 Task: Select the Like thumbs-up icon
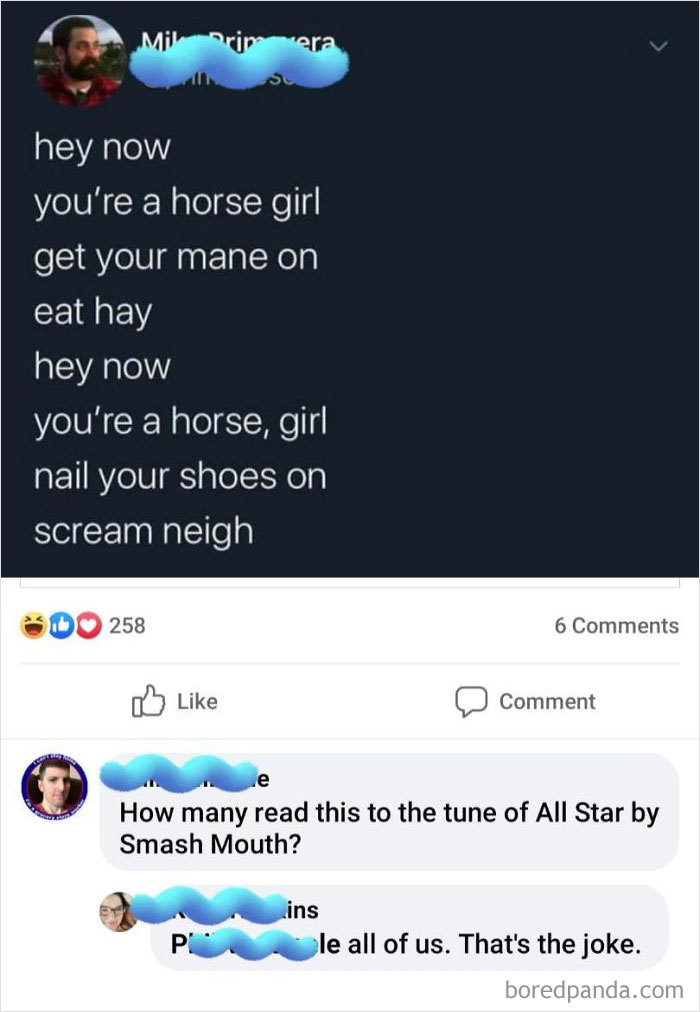[147, 701]
